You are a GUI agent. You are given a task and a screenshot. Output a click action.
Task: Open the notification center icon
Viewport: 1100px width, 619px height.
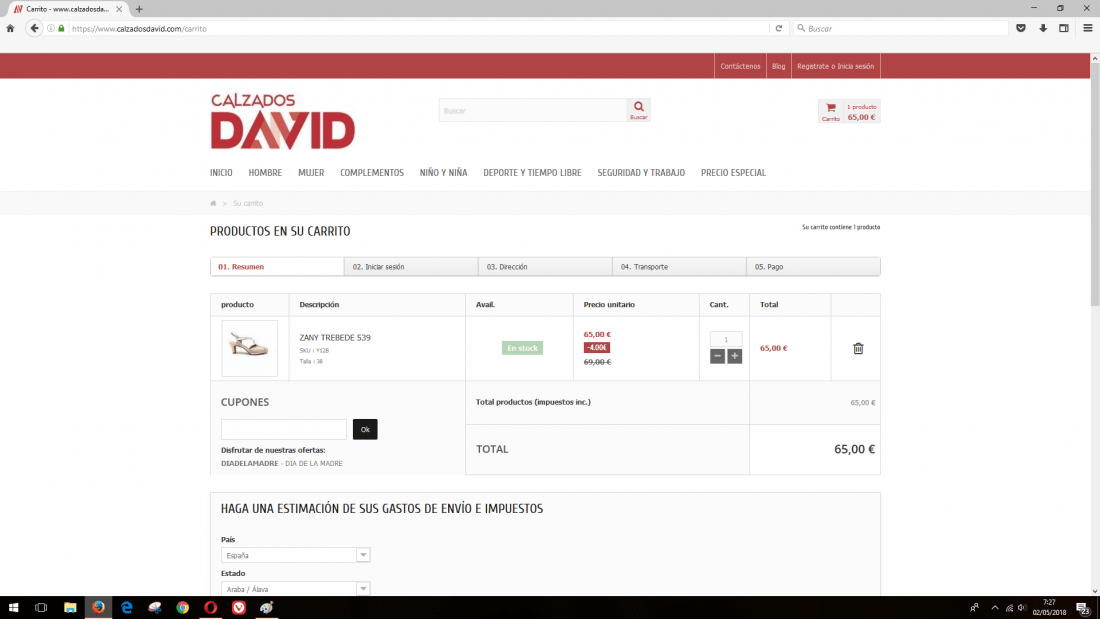tap(1083, 608)
